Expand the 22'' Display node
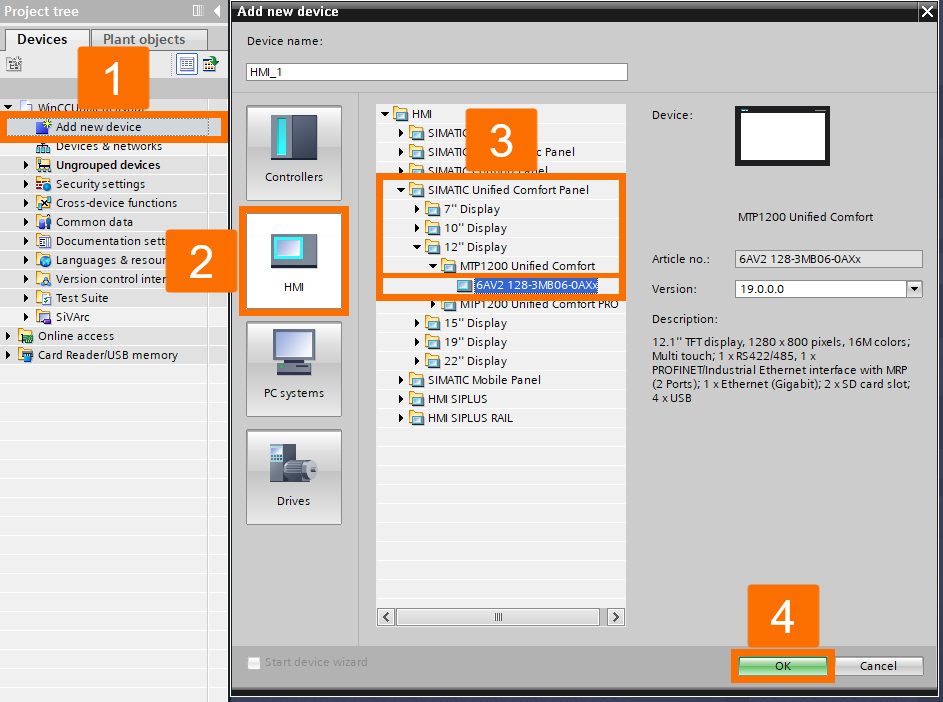Viewport: 943px width, 702px height. 417,361
